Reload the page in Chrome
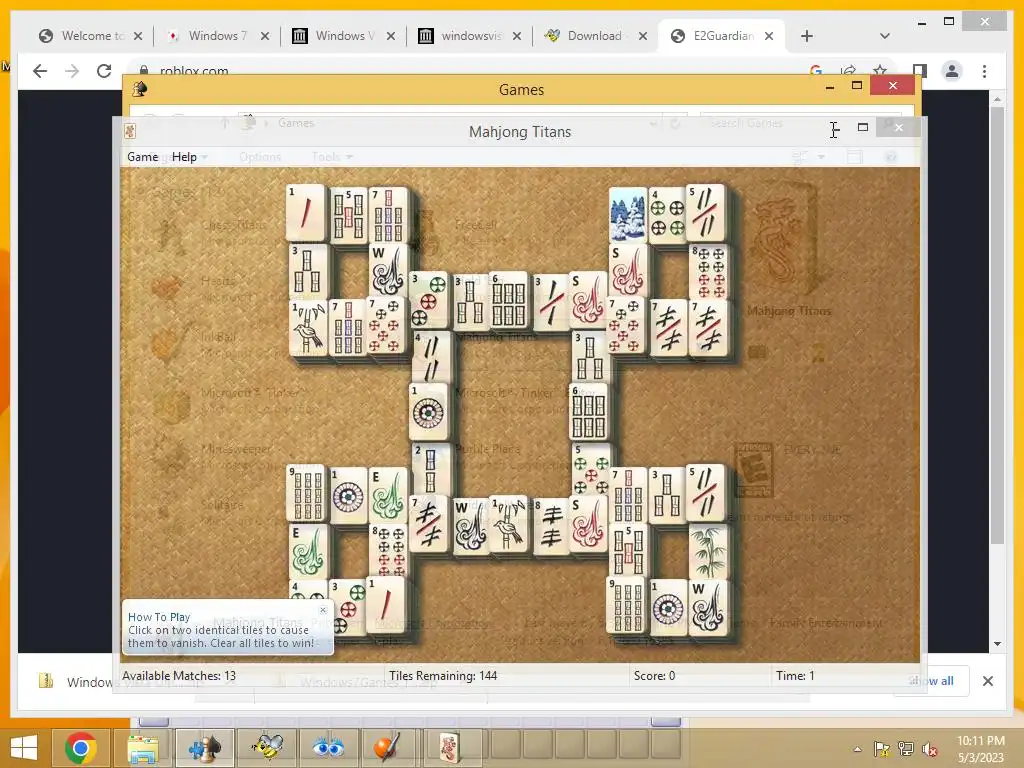The image size is (1024, 768). coord(104,71)
